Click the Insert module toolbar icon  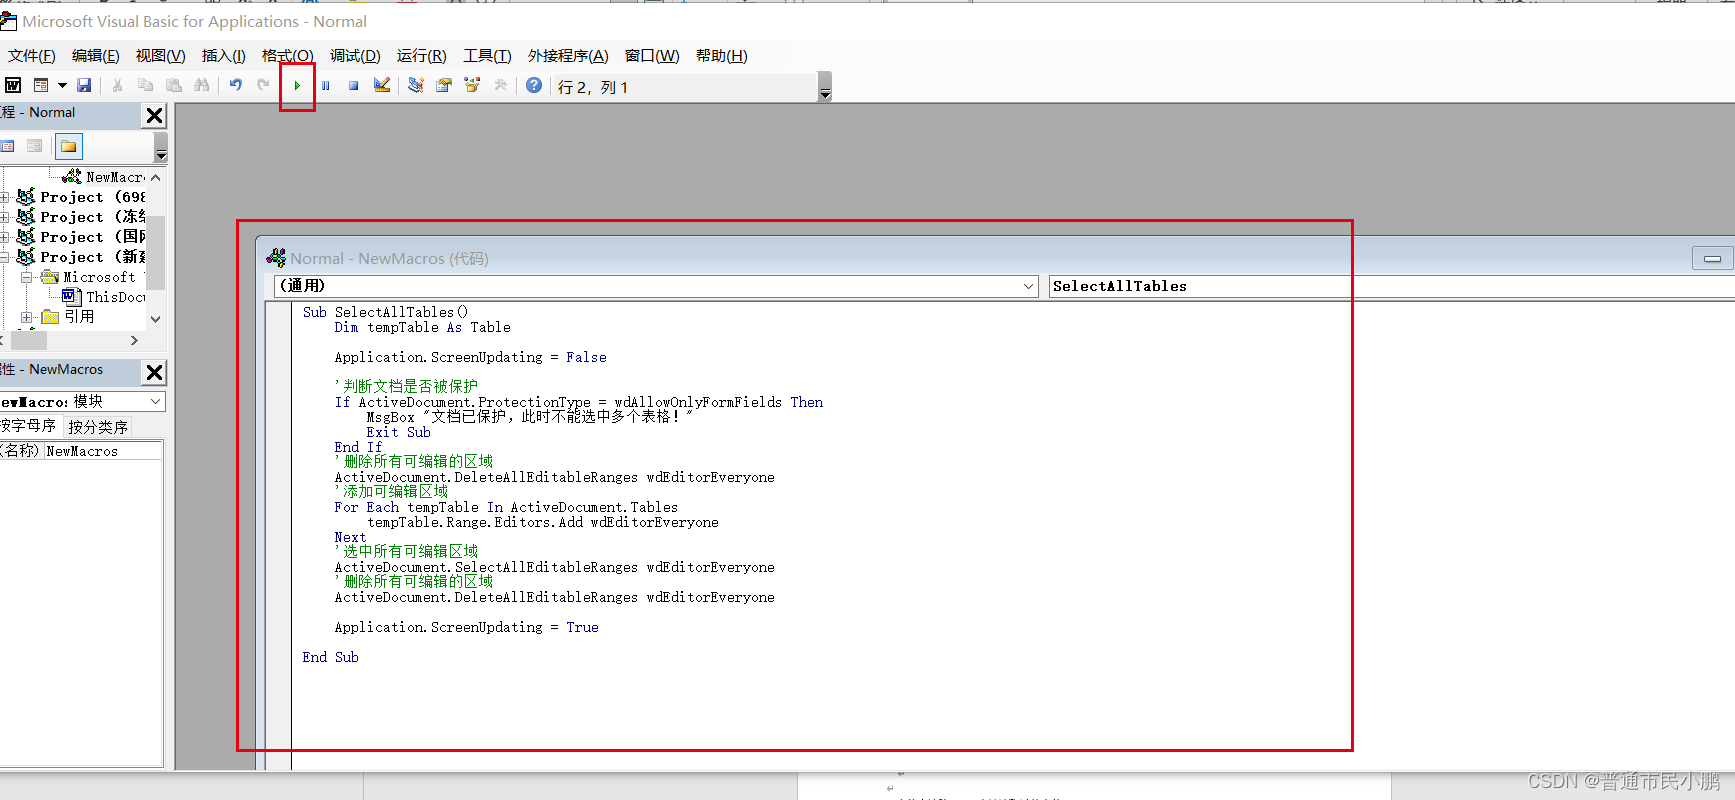pyautogui.click(x=41, y=86)
